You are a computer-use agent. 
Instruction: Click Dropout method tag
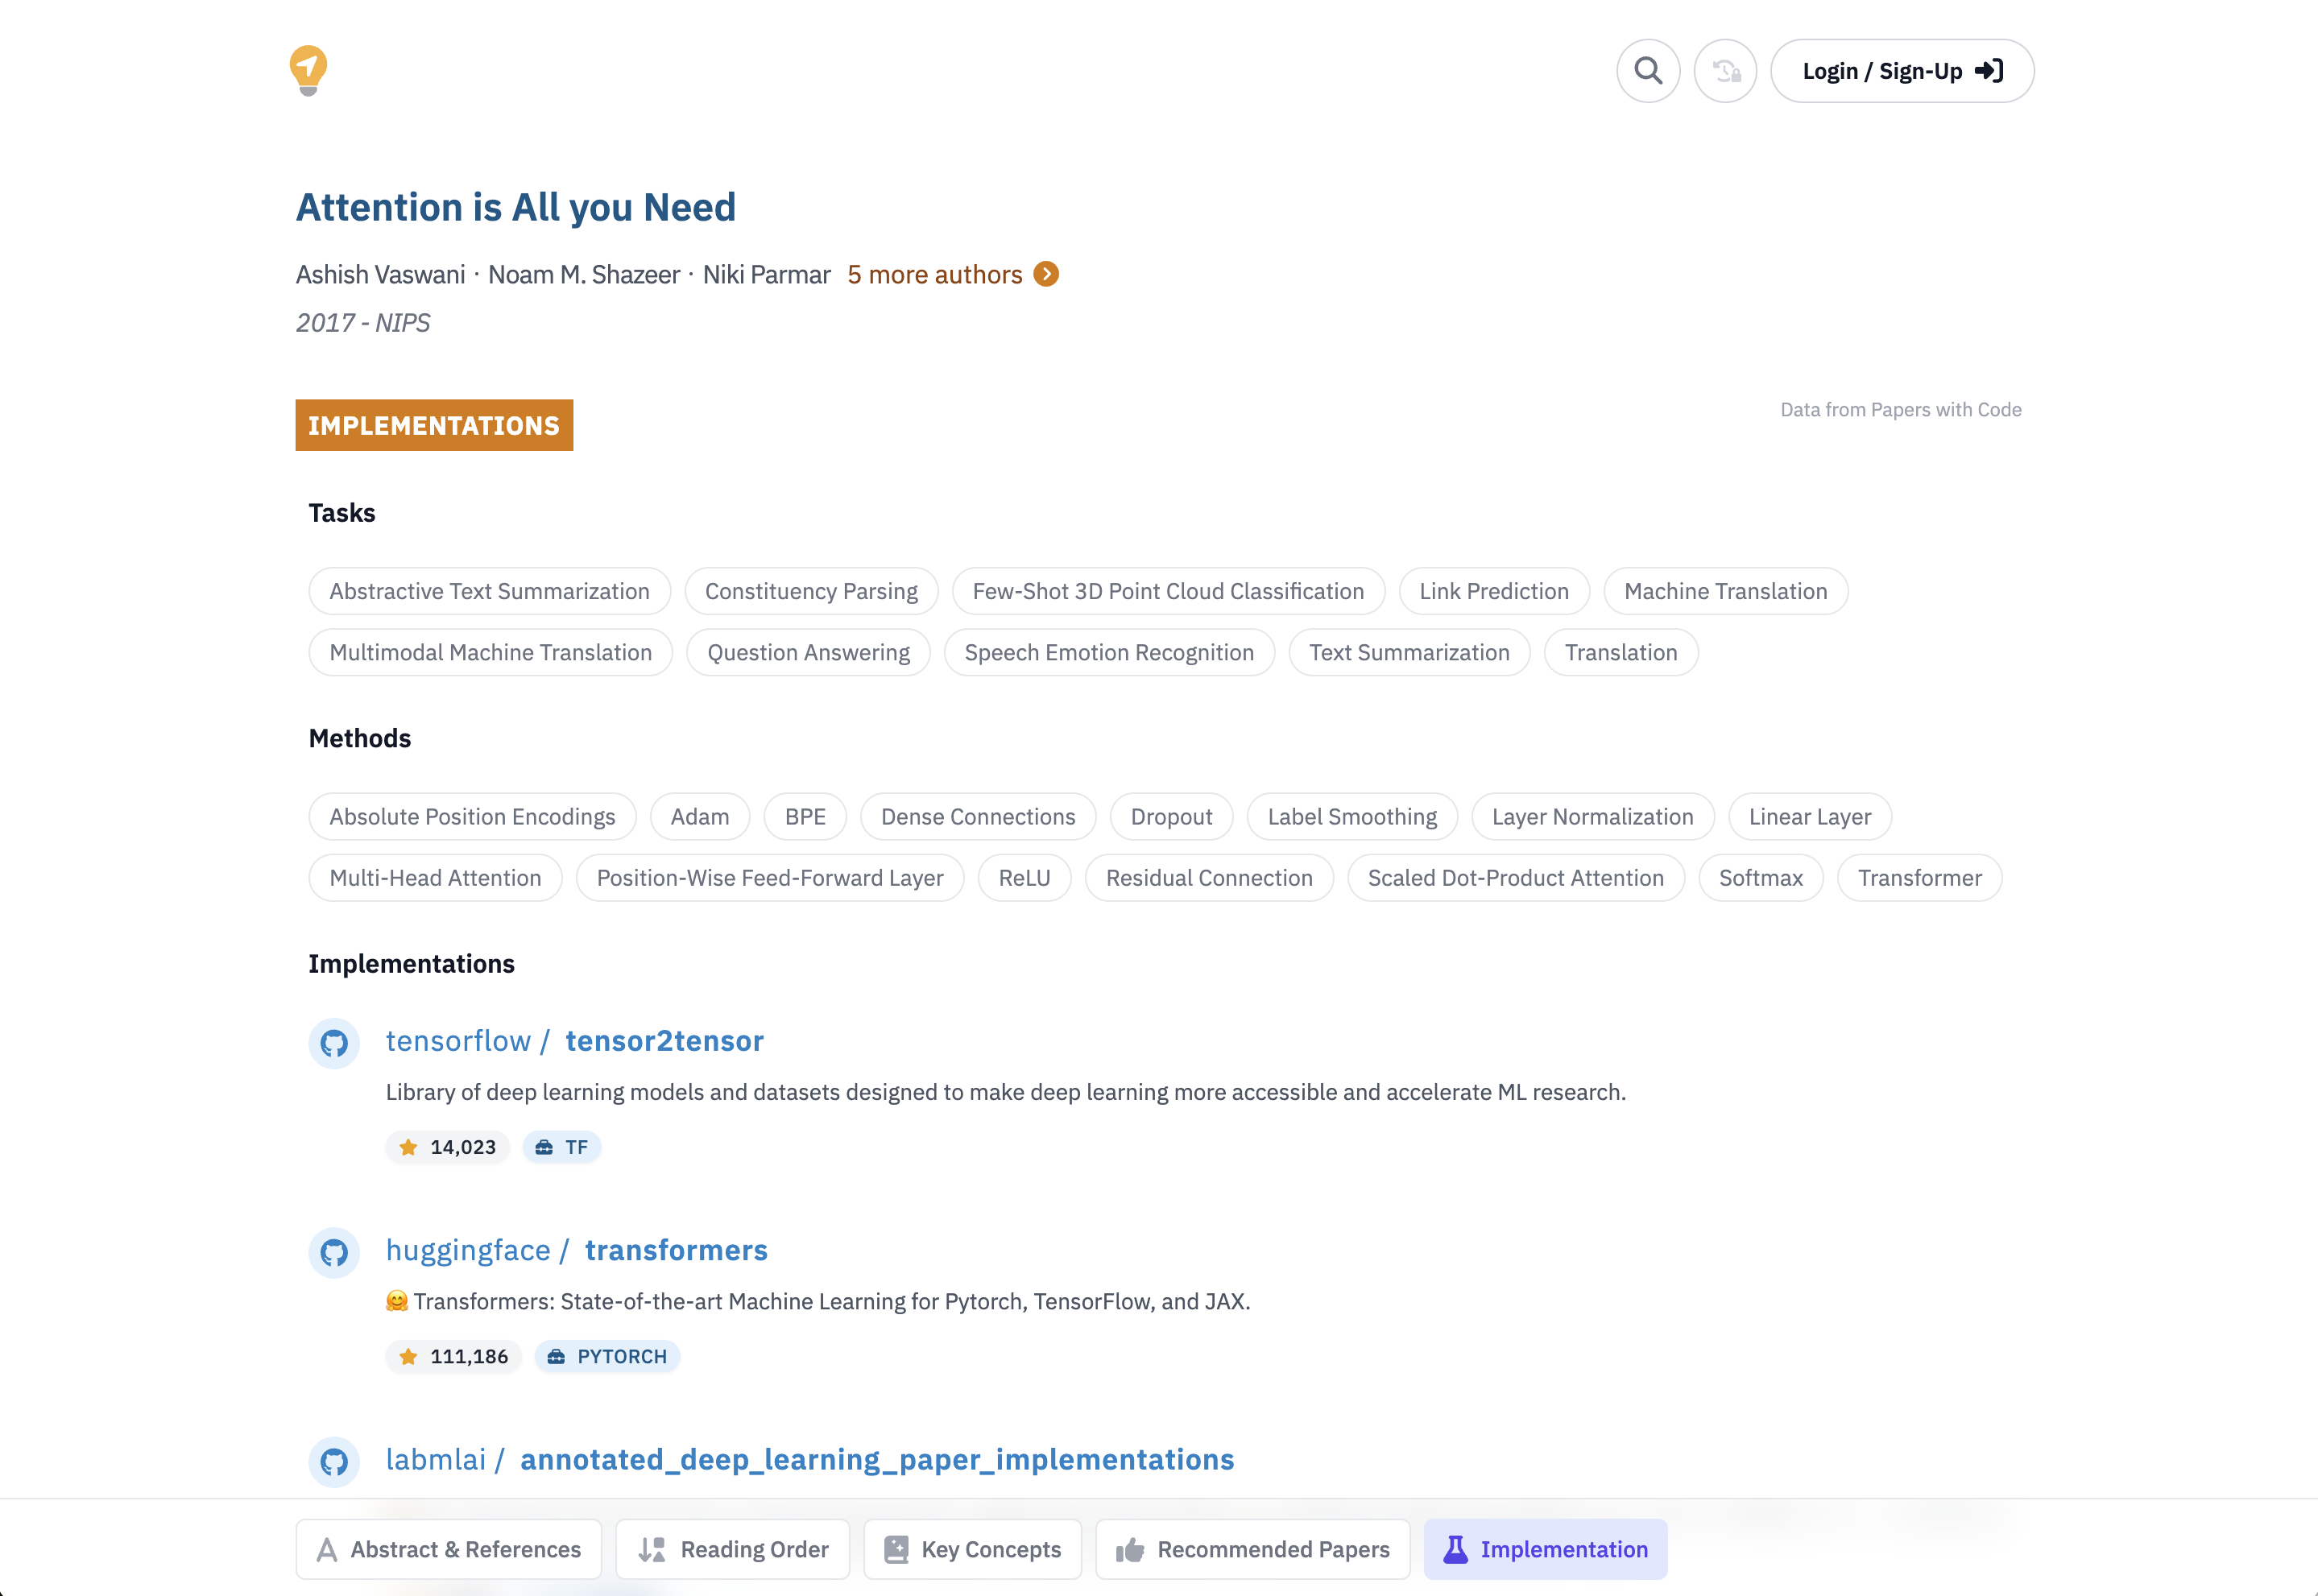pos(1171,817)
